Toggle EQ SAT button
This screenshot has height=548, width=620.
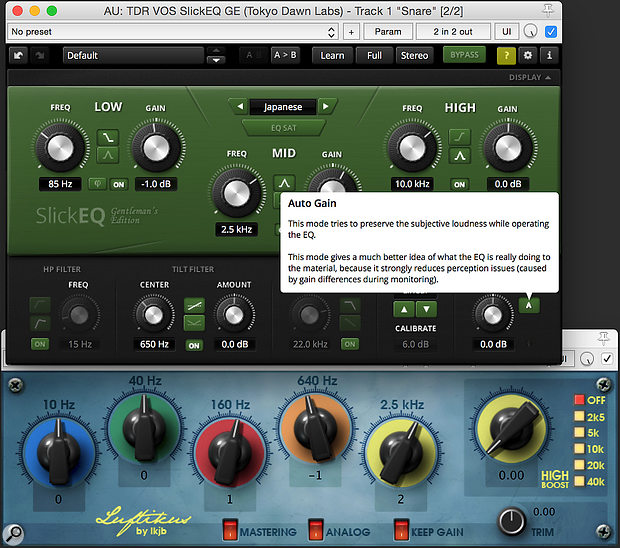click(284, 128)
